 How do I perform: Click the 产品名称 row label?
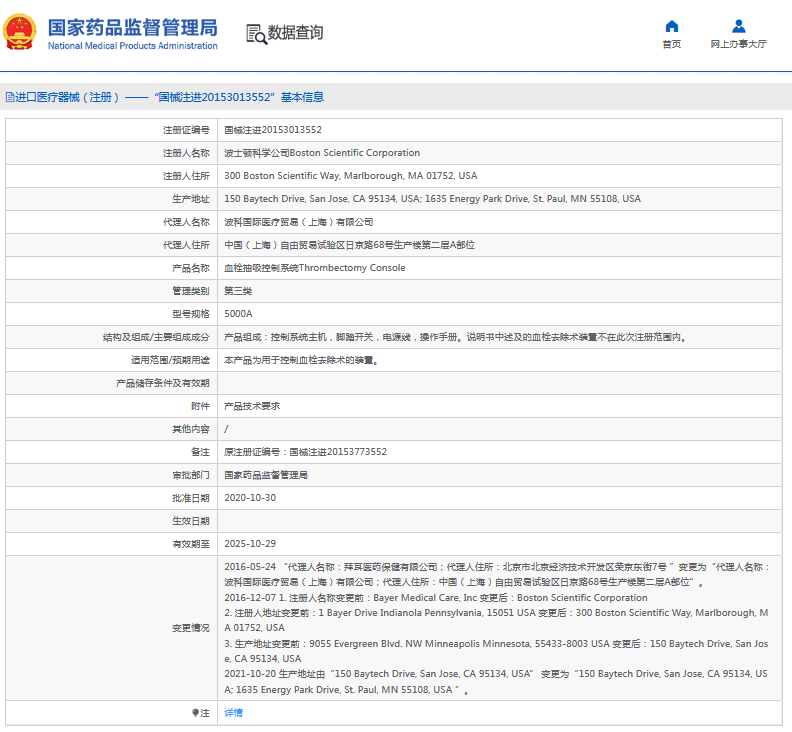(190, 268)
